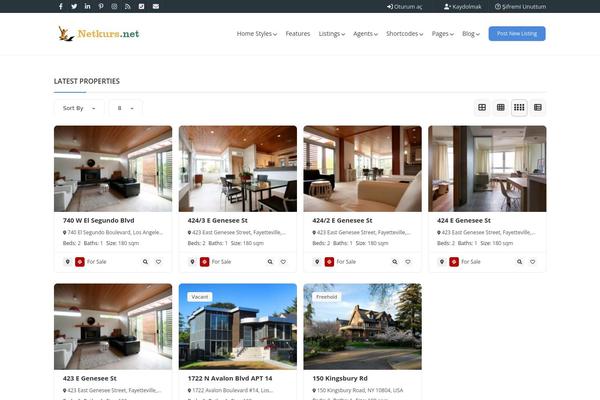This screenshot has height=400, width=600.
Task: Open the Instagram social link
Action: point(114,7)
